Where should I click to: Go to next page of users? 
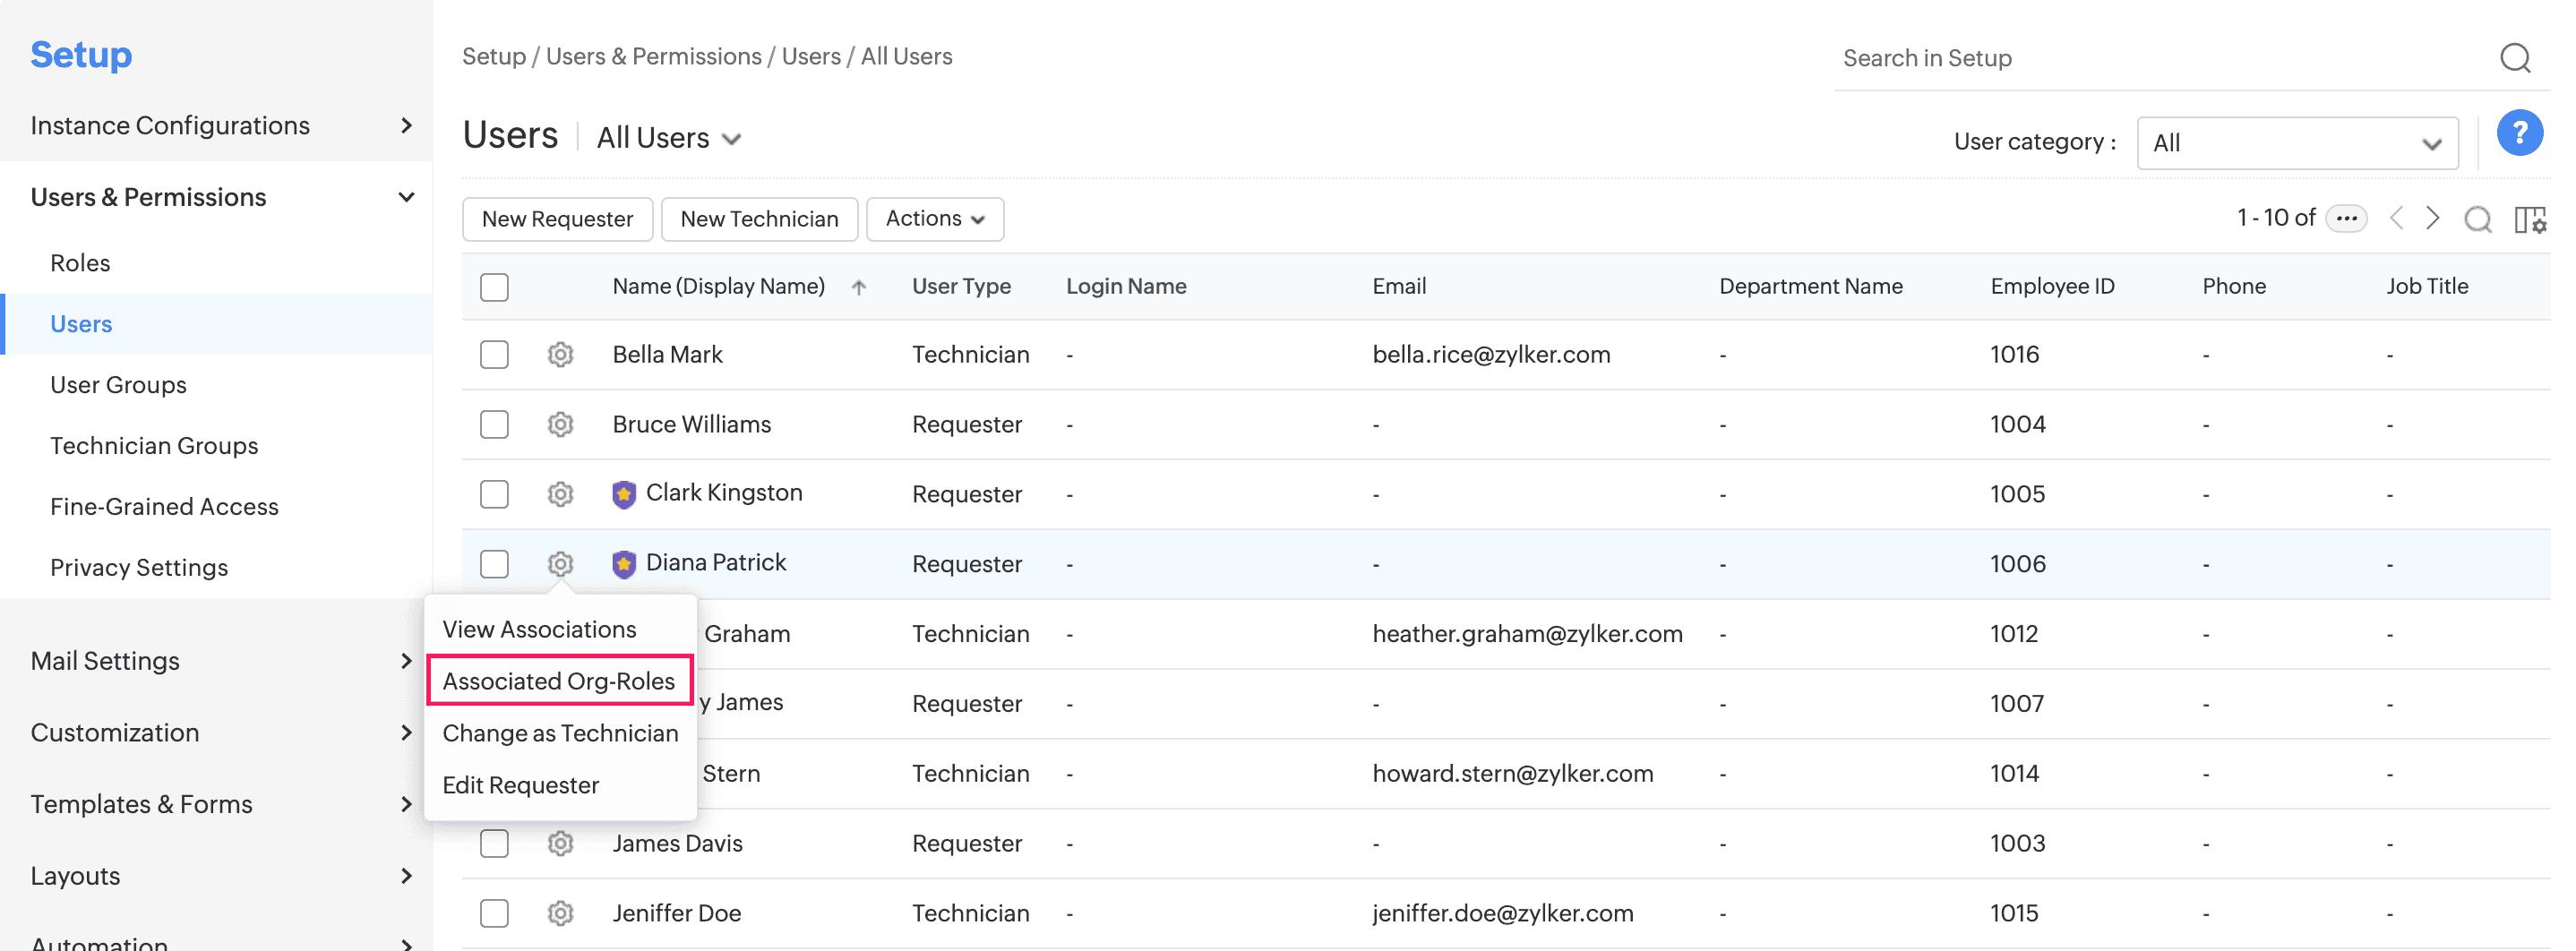tap(2433, 218)
